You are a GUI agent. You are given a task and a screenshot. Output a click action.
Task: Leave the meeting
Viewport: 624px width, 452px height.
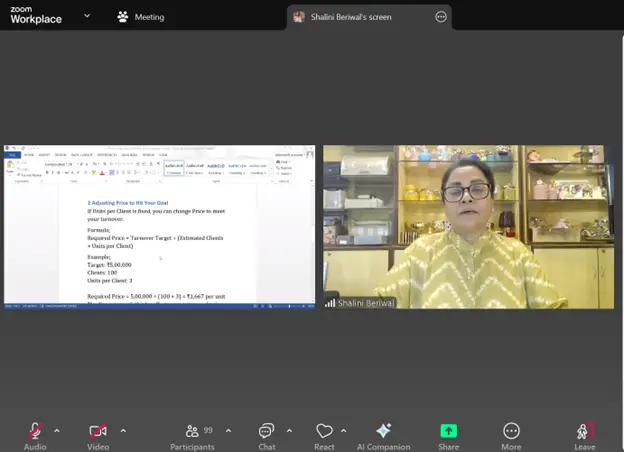click(584, 431)
